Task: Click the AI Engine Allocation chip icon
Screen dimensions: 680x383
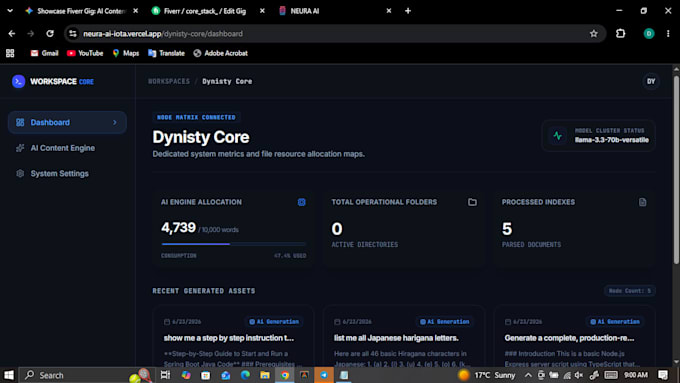Action: [301, 202]
